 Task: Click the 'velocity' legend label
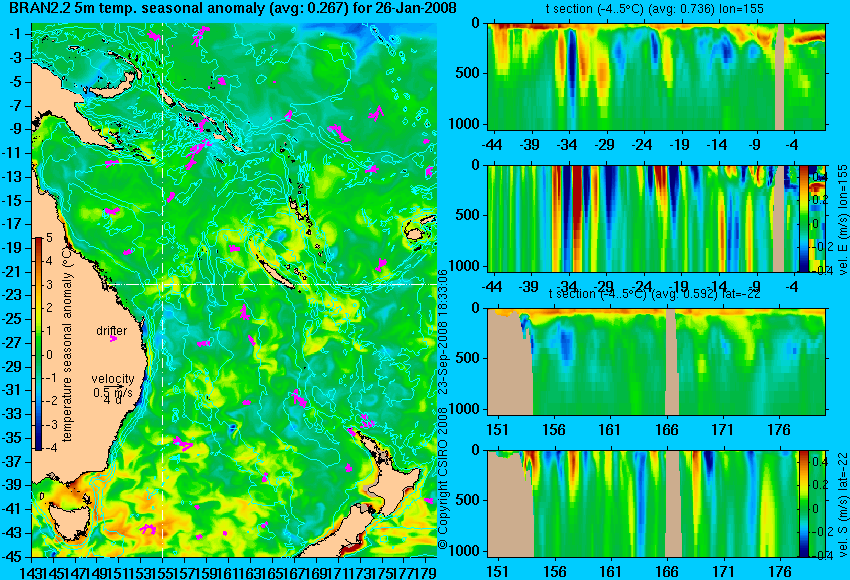(x=113, y=379)
